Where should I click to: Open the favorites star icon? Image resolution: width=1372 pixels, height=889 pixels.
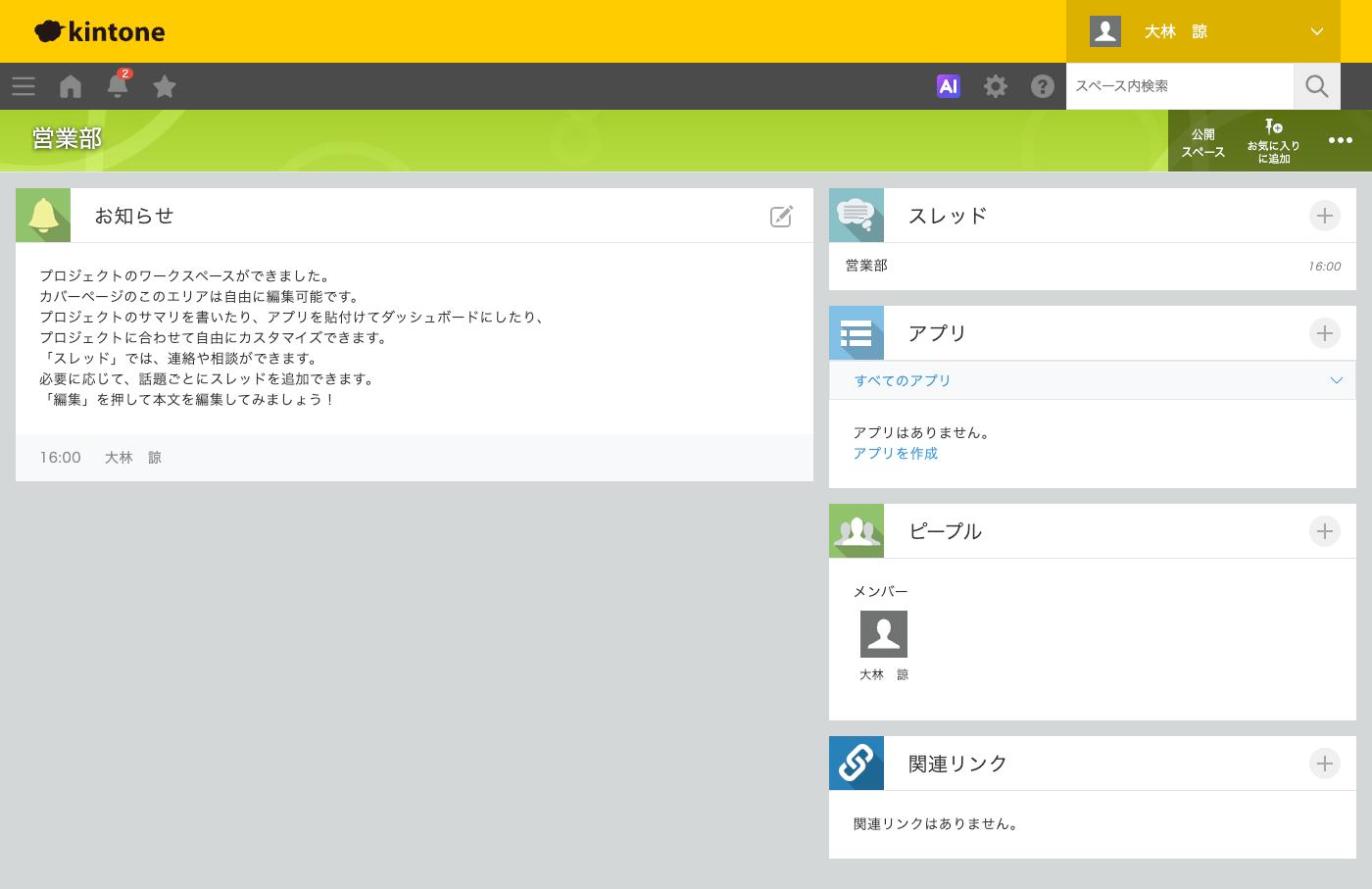pyautogui.click(x=164, y=87)
